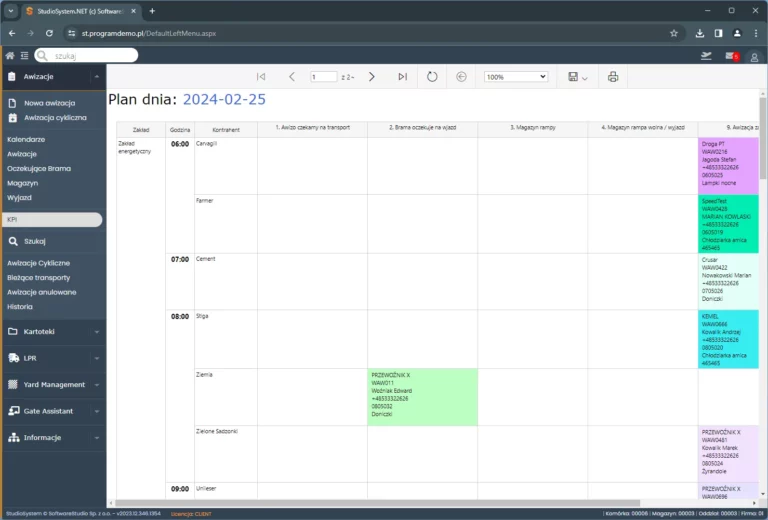
Task: Open the mail notifications icon
Action: (x=731, y=56)
